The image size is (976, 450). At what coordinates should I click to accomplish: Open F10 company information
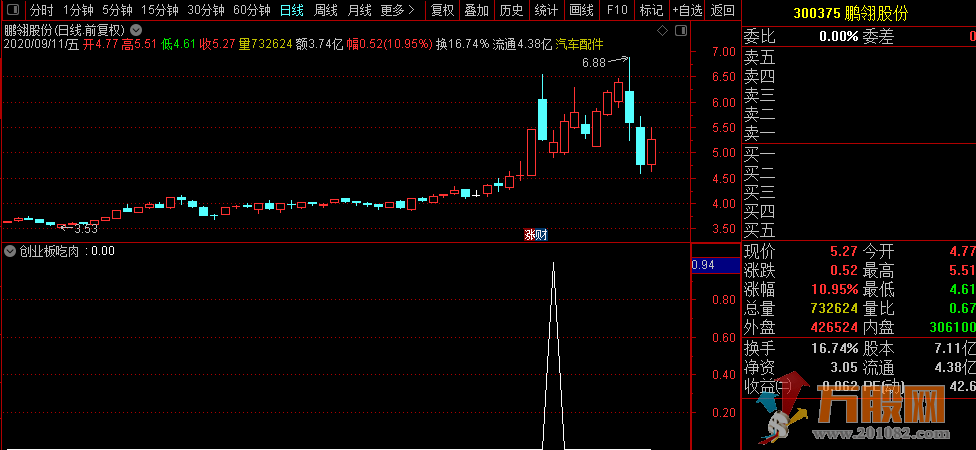point(617,10)
